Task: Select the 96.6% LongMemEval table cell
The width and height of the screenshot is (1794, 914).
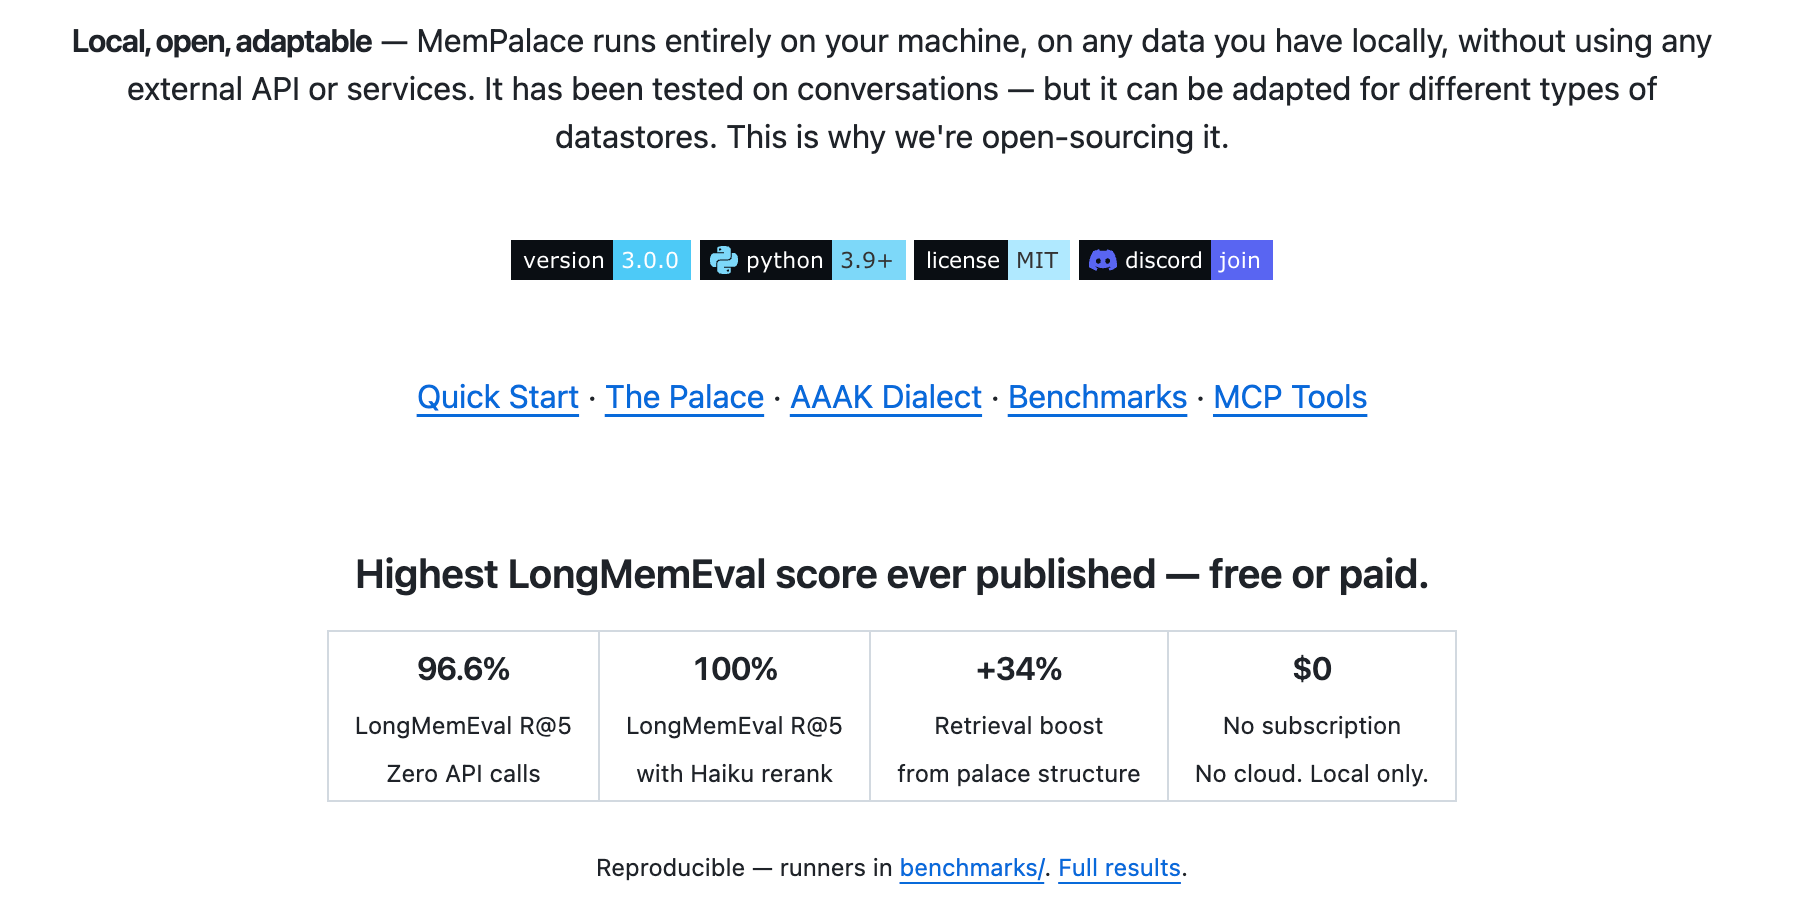Action: 463,716
